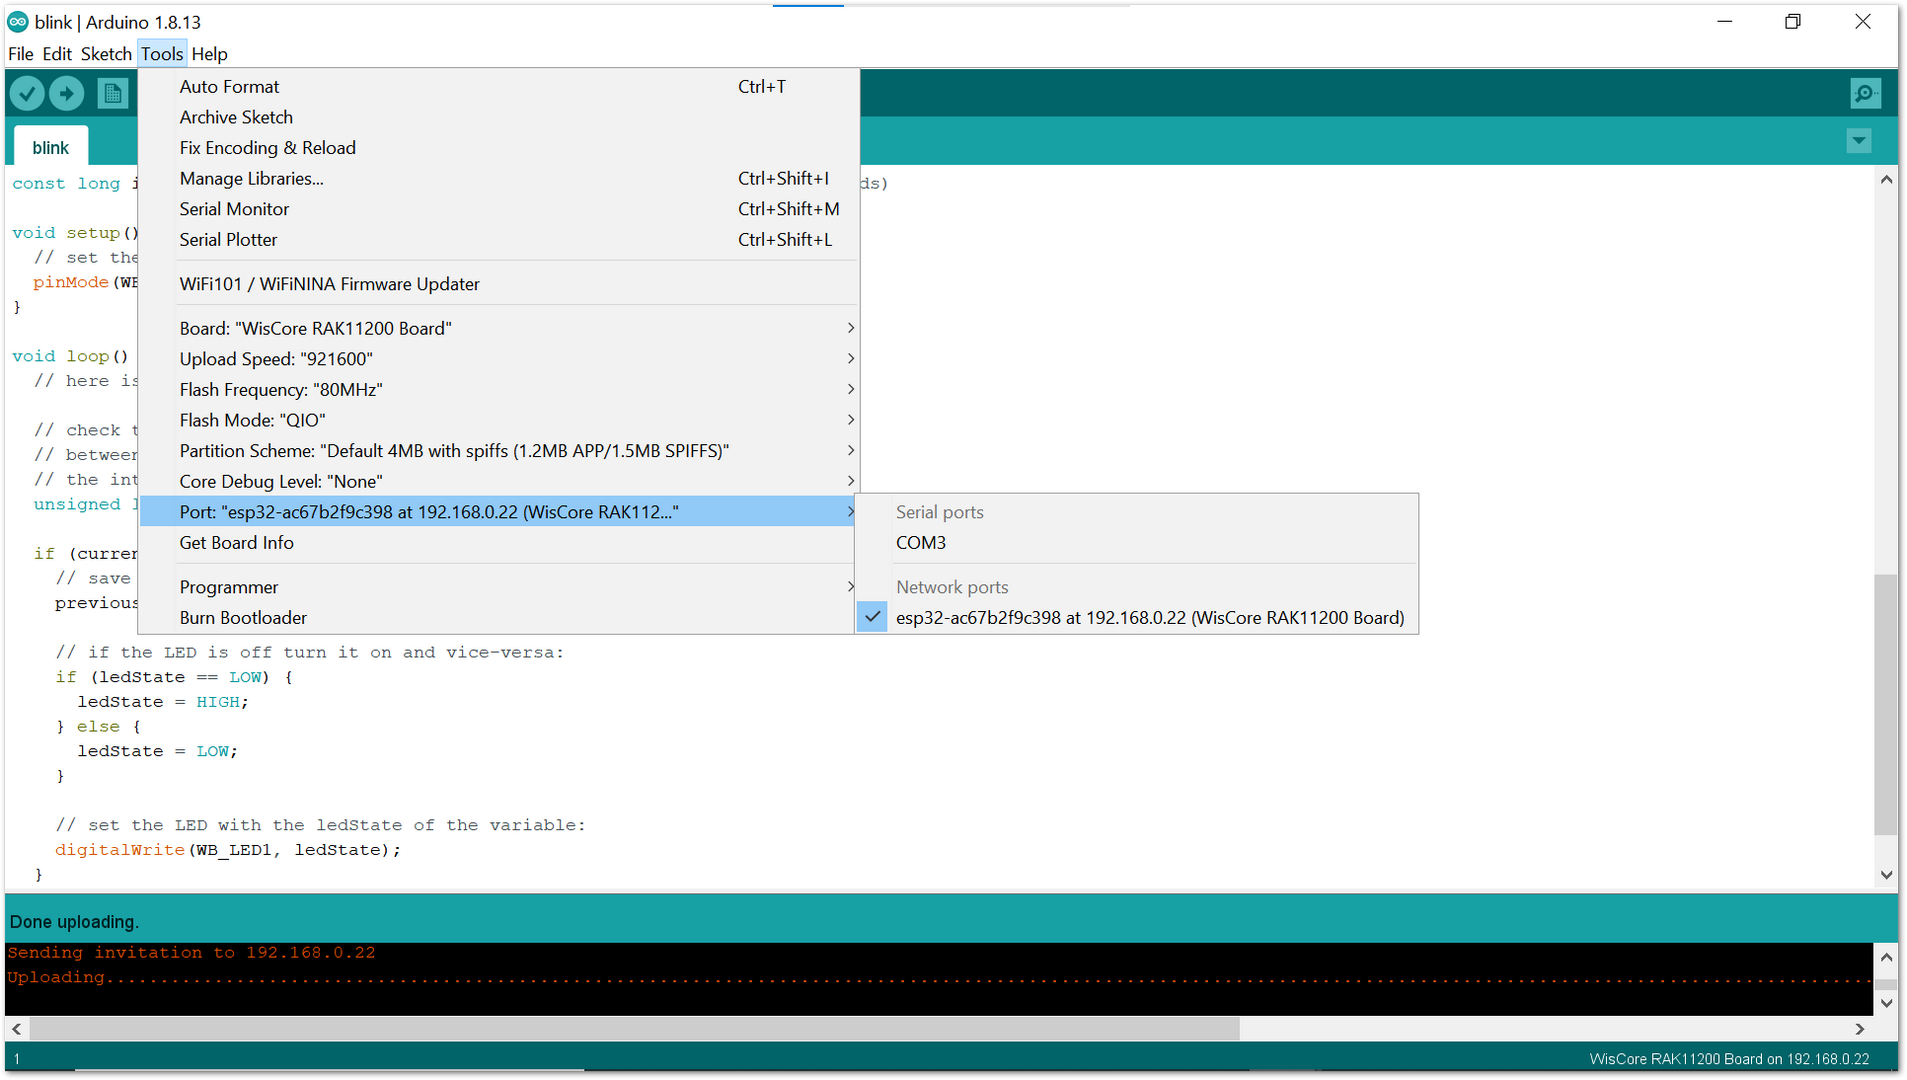
Task: Choose Fix Encoding & Reload
Action: [498, 148]
